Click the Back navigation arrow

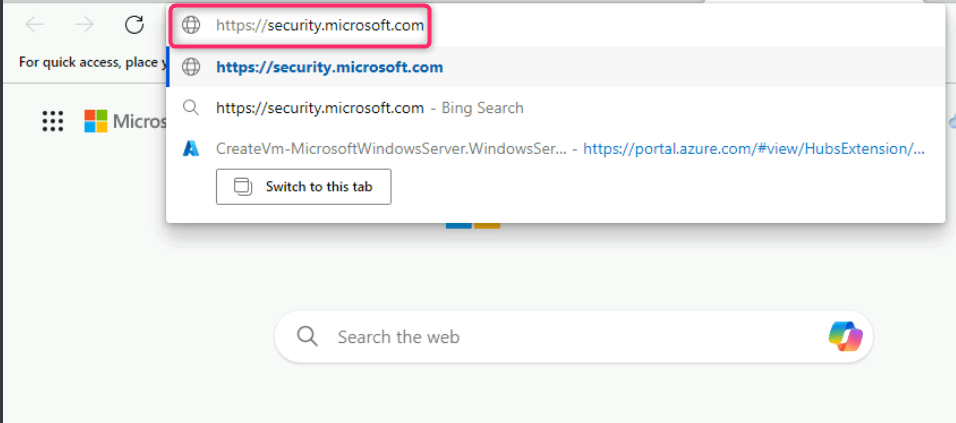coord(35,25)
